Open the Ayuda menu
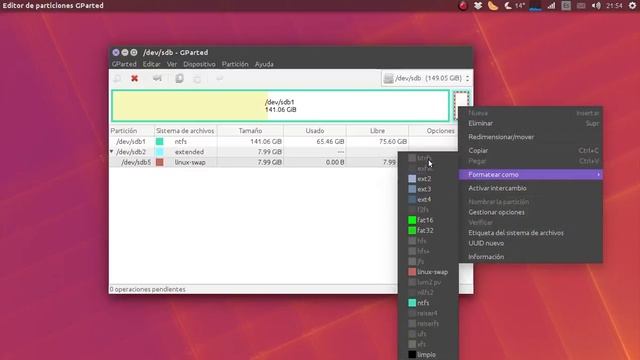640x360 pixels. click(264, 64)
